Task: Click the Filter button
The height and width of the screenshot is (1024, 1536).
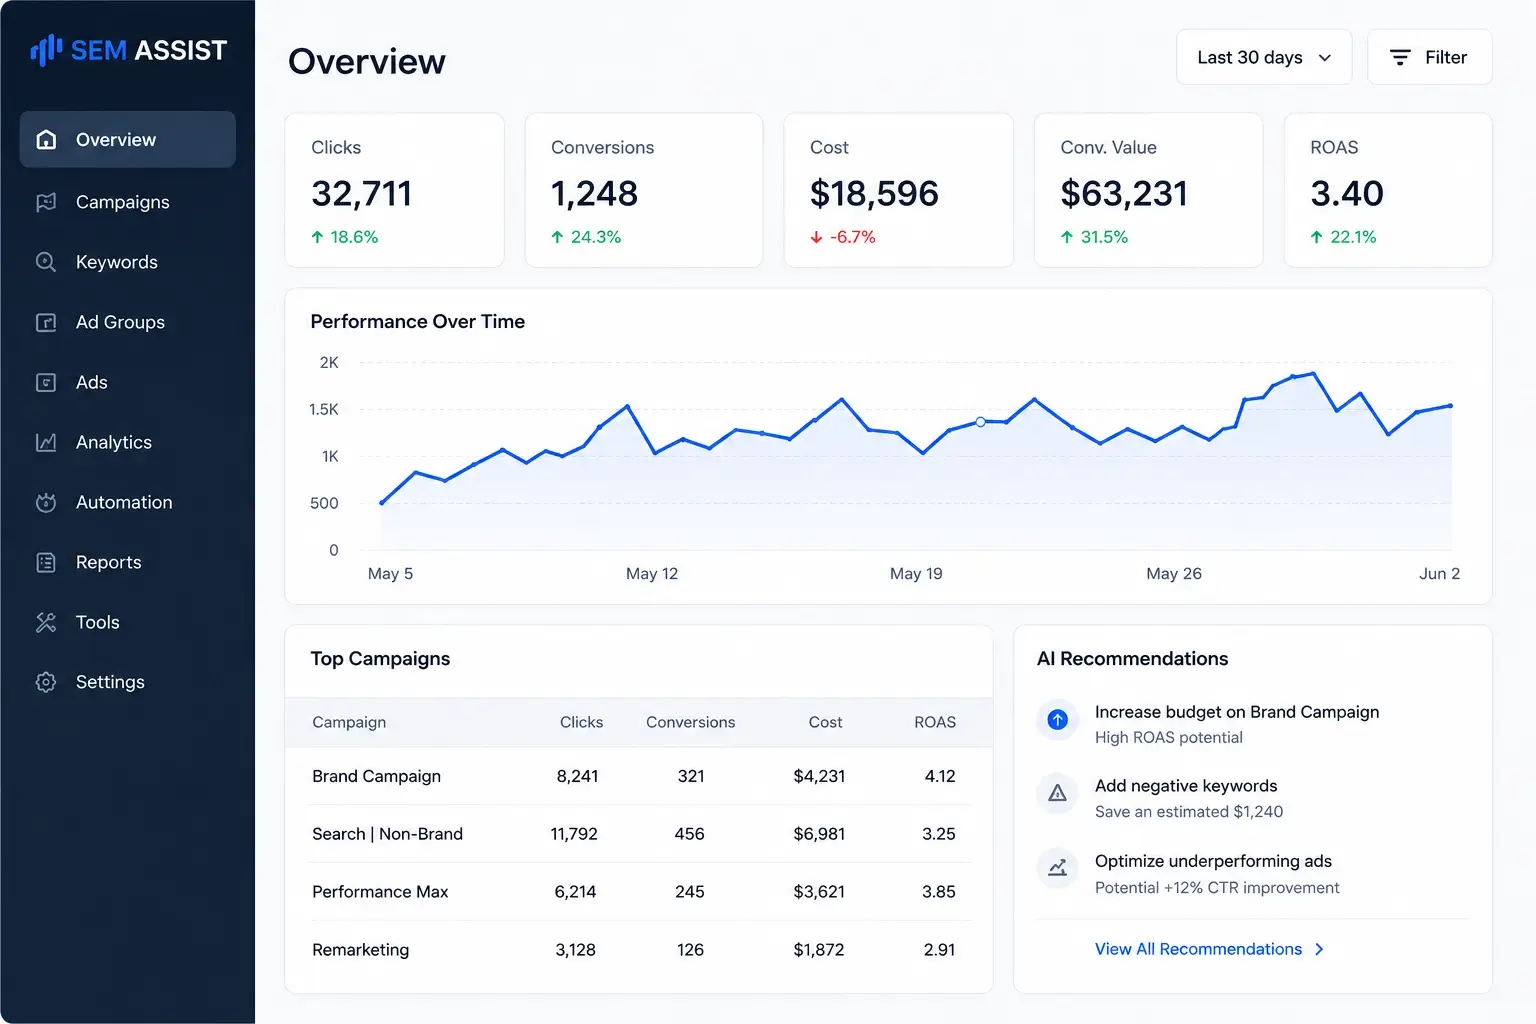Action: pos(1430,57)
